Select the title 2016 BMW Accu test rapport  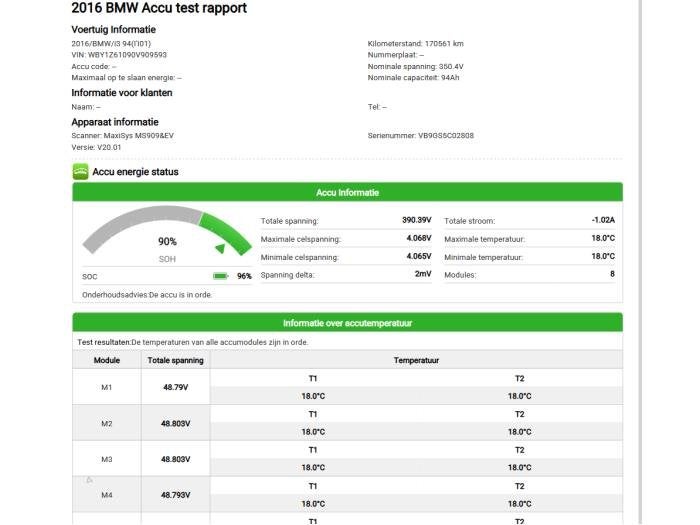coord(159,8)
